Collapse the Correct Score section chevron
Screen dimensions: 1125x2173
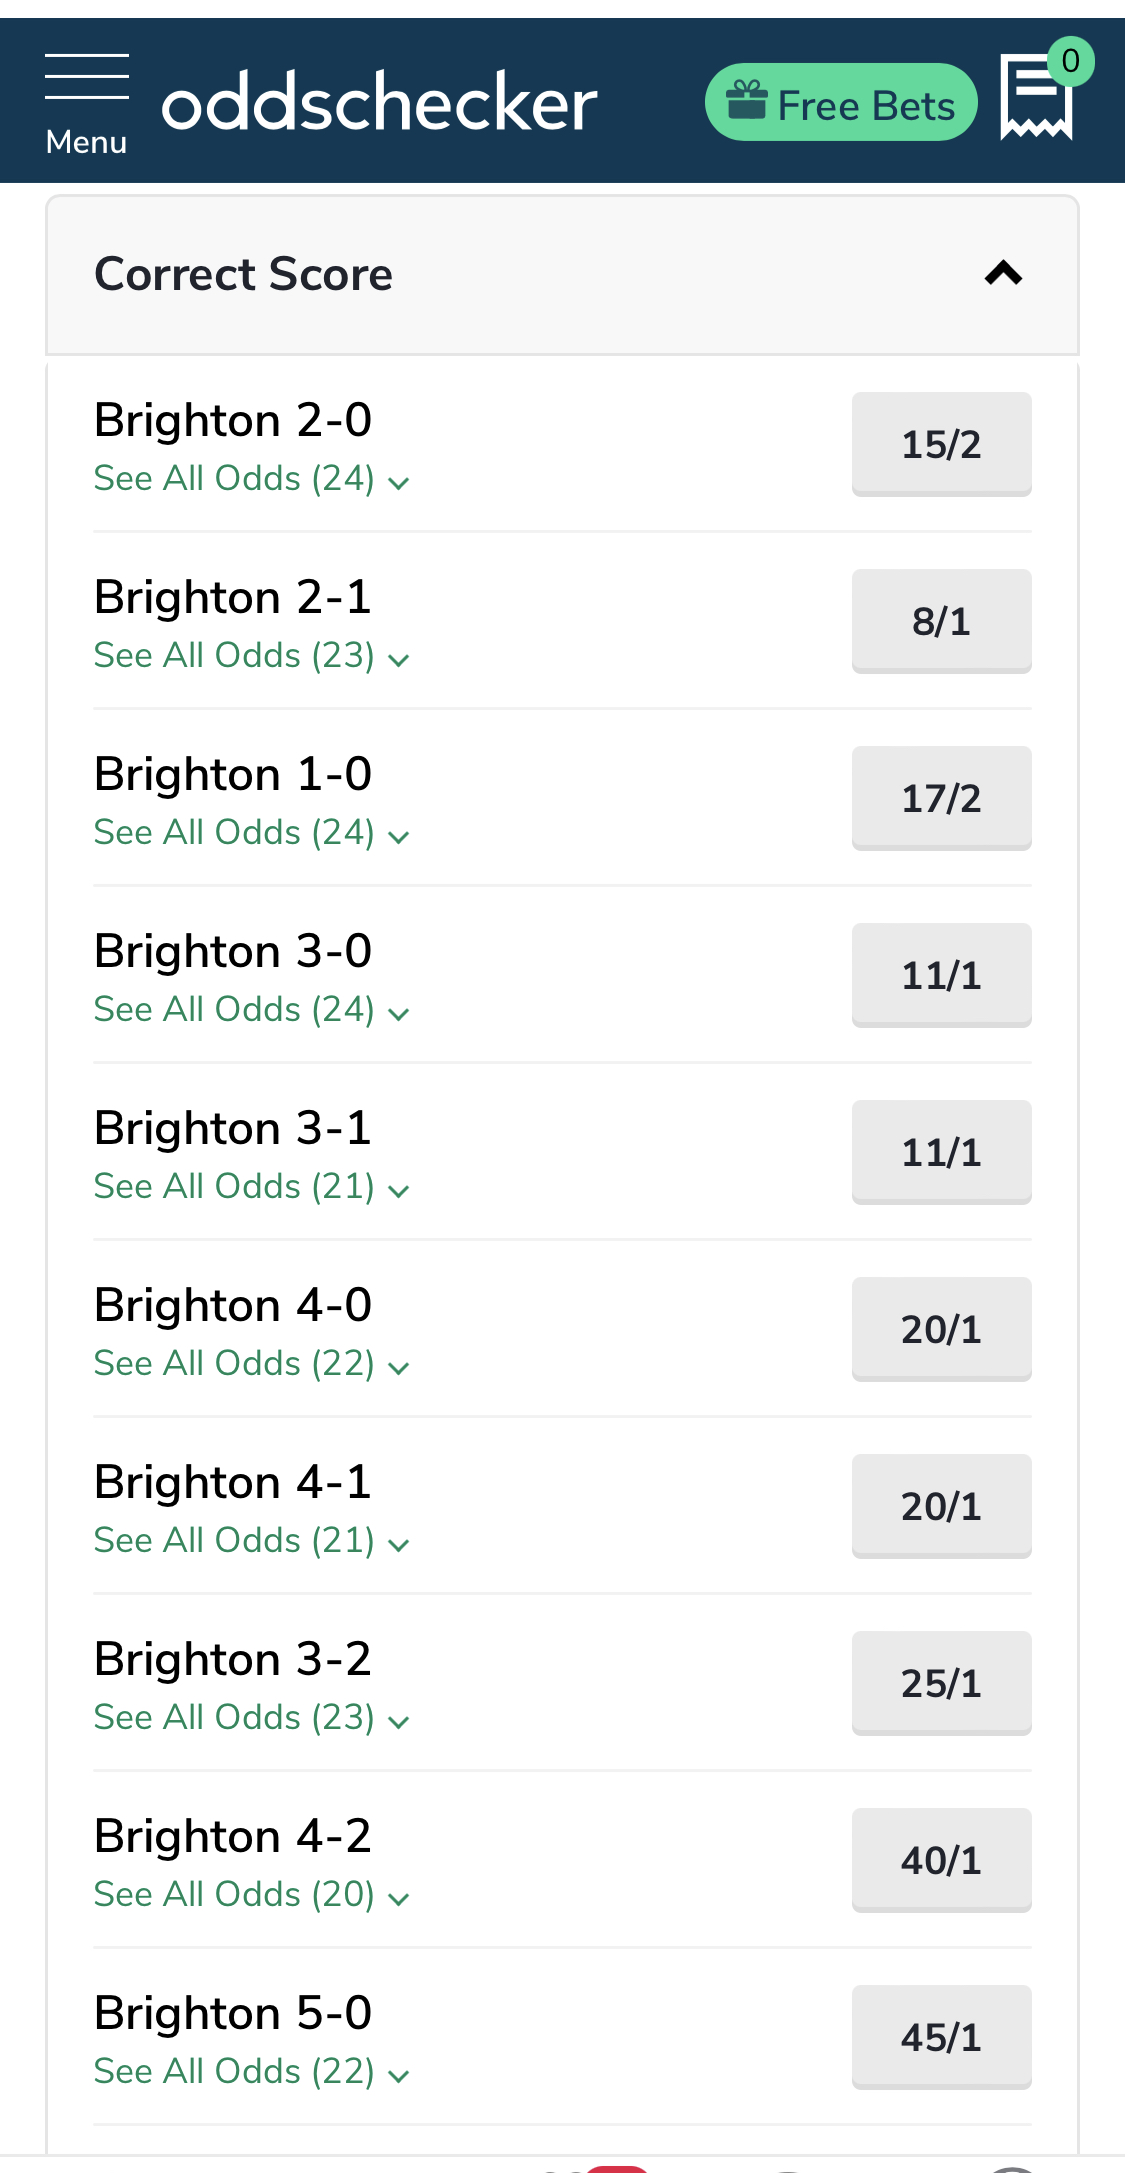pos(1003,273)
